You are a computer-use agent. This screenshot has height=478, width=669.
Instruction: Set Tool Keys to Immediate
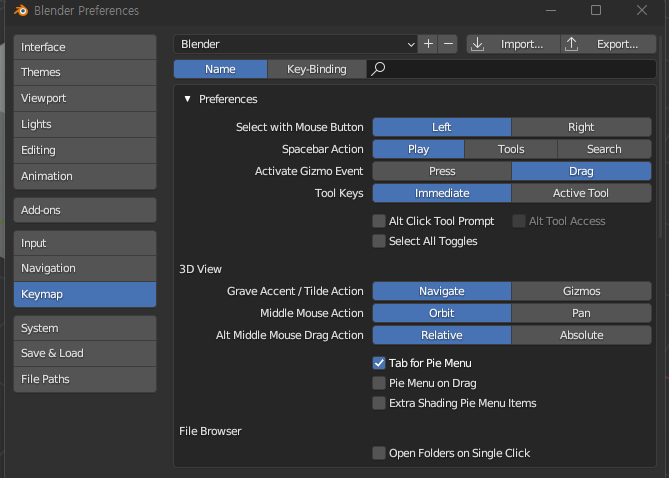[x=442, y=193]
